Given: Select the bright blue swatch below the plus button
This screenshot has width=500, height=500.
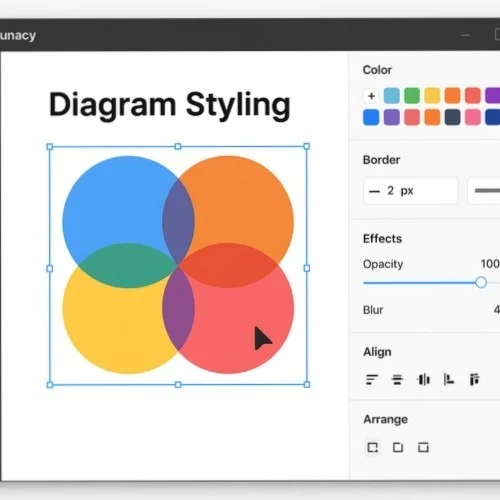Looking at the screenshot, I should point(371,117).
